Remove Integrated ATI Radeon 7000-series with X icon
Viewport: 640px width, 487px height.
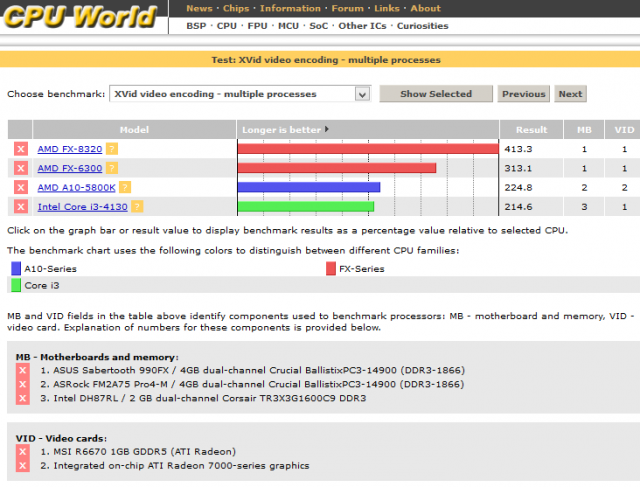22,465
